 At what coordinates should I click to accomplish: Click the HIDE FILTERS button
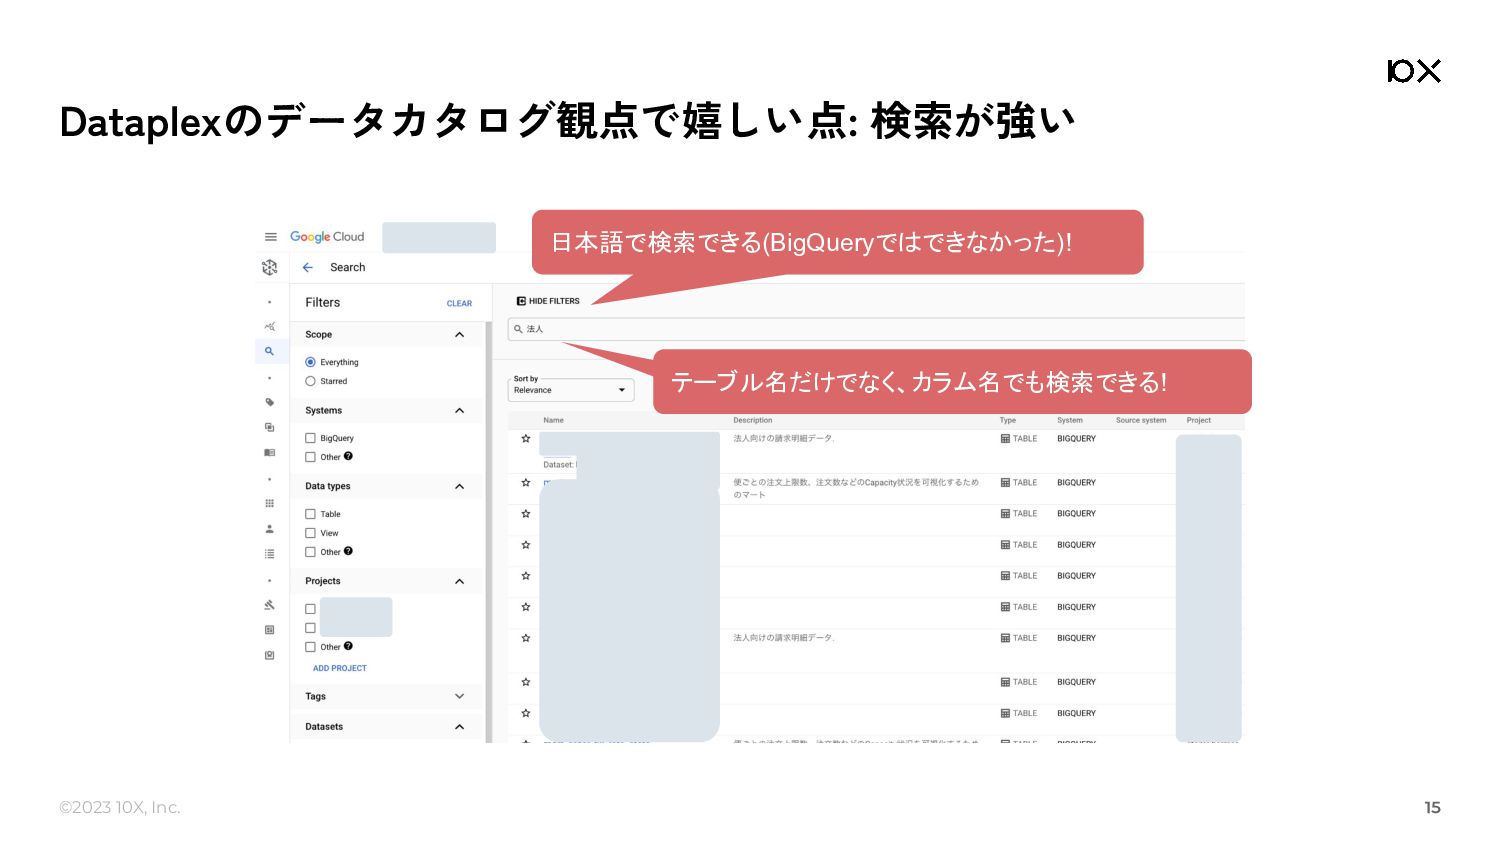[548, 301]
